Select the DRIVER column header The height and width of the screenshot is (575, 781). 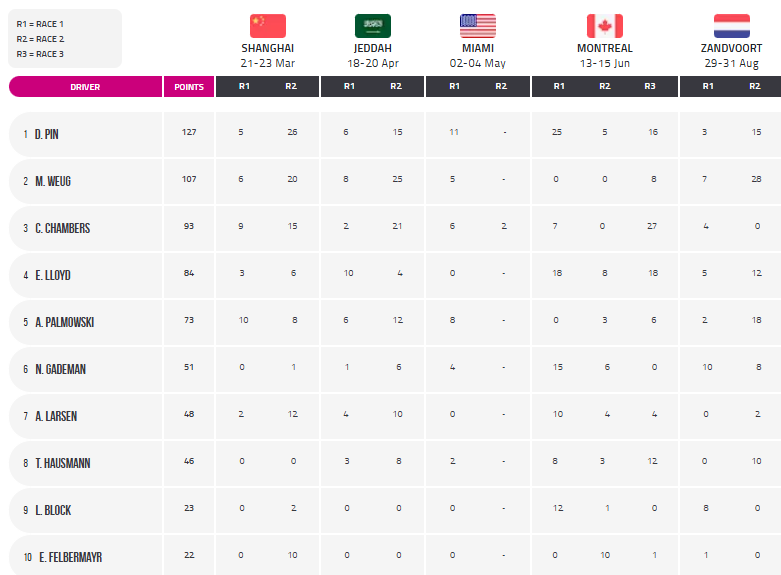tap(86, 87)
